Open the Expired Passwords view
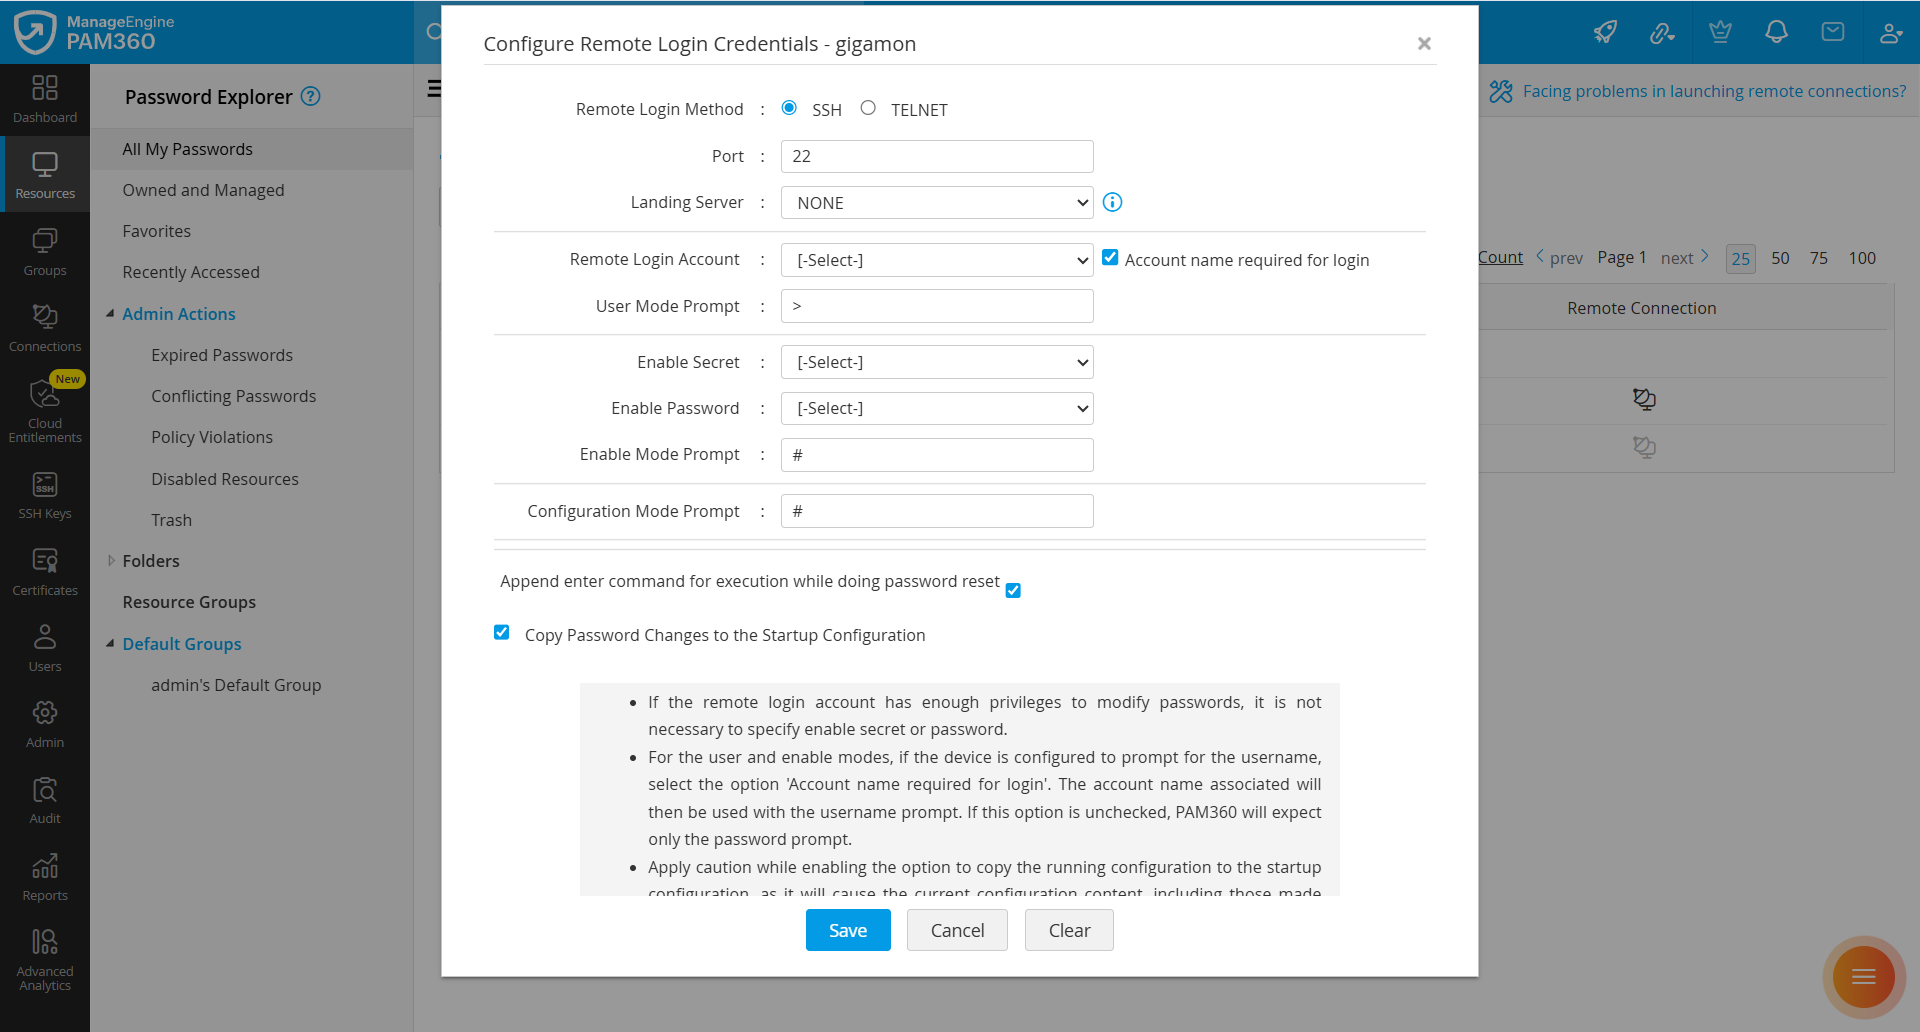 221,354
